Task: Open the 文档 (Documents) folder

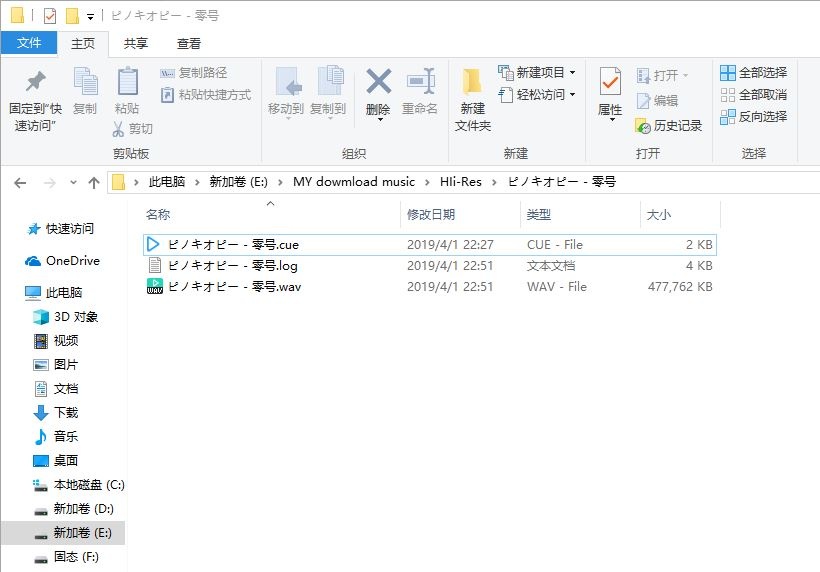Action: click(56, 389)
